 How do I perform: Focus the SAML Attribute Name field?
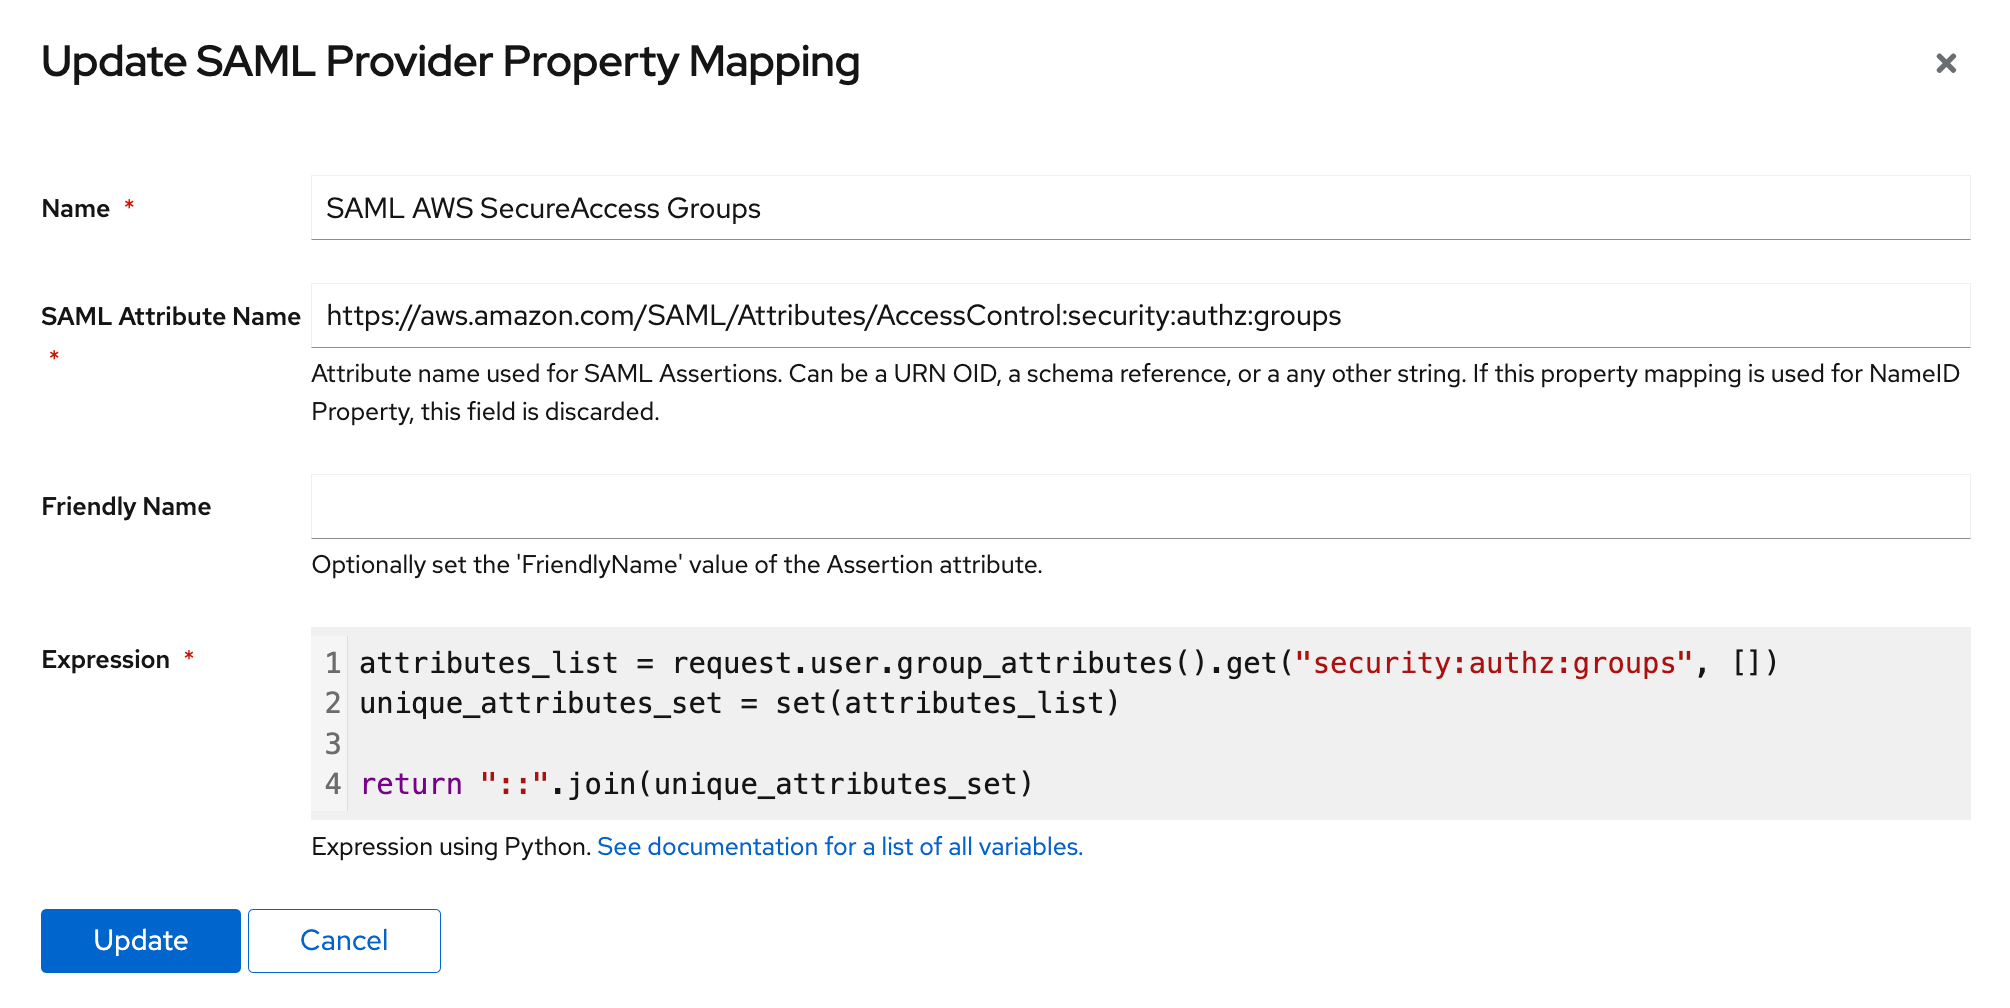(x=1140, y=316)
